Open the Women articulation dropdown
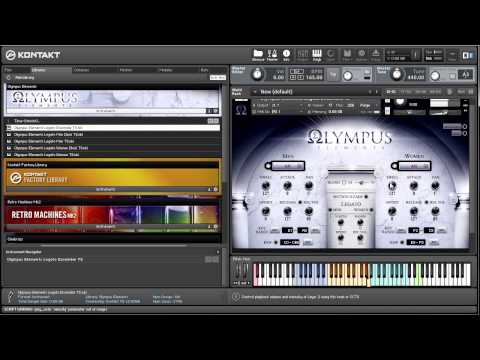The height and width of the screenshot is (360, 480). [x=414, y=166]
